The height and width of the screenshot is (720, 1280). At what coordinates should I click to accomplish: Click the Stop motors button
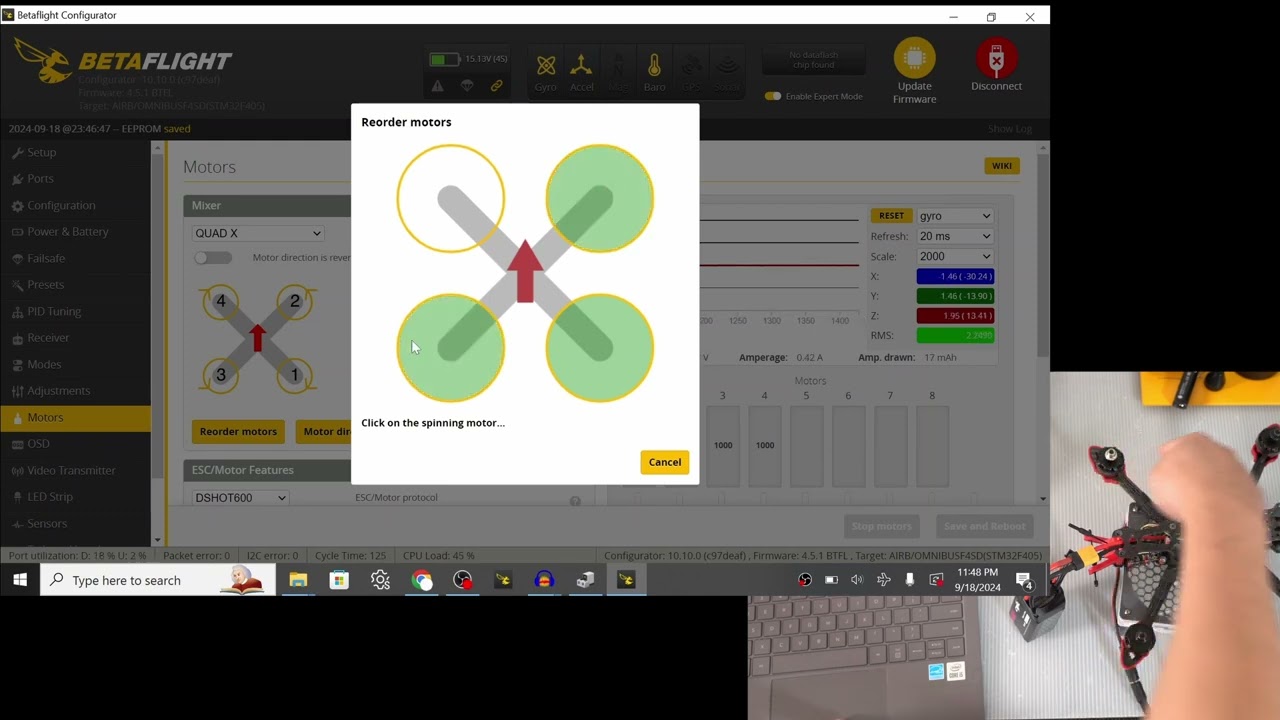(881, 526)
